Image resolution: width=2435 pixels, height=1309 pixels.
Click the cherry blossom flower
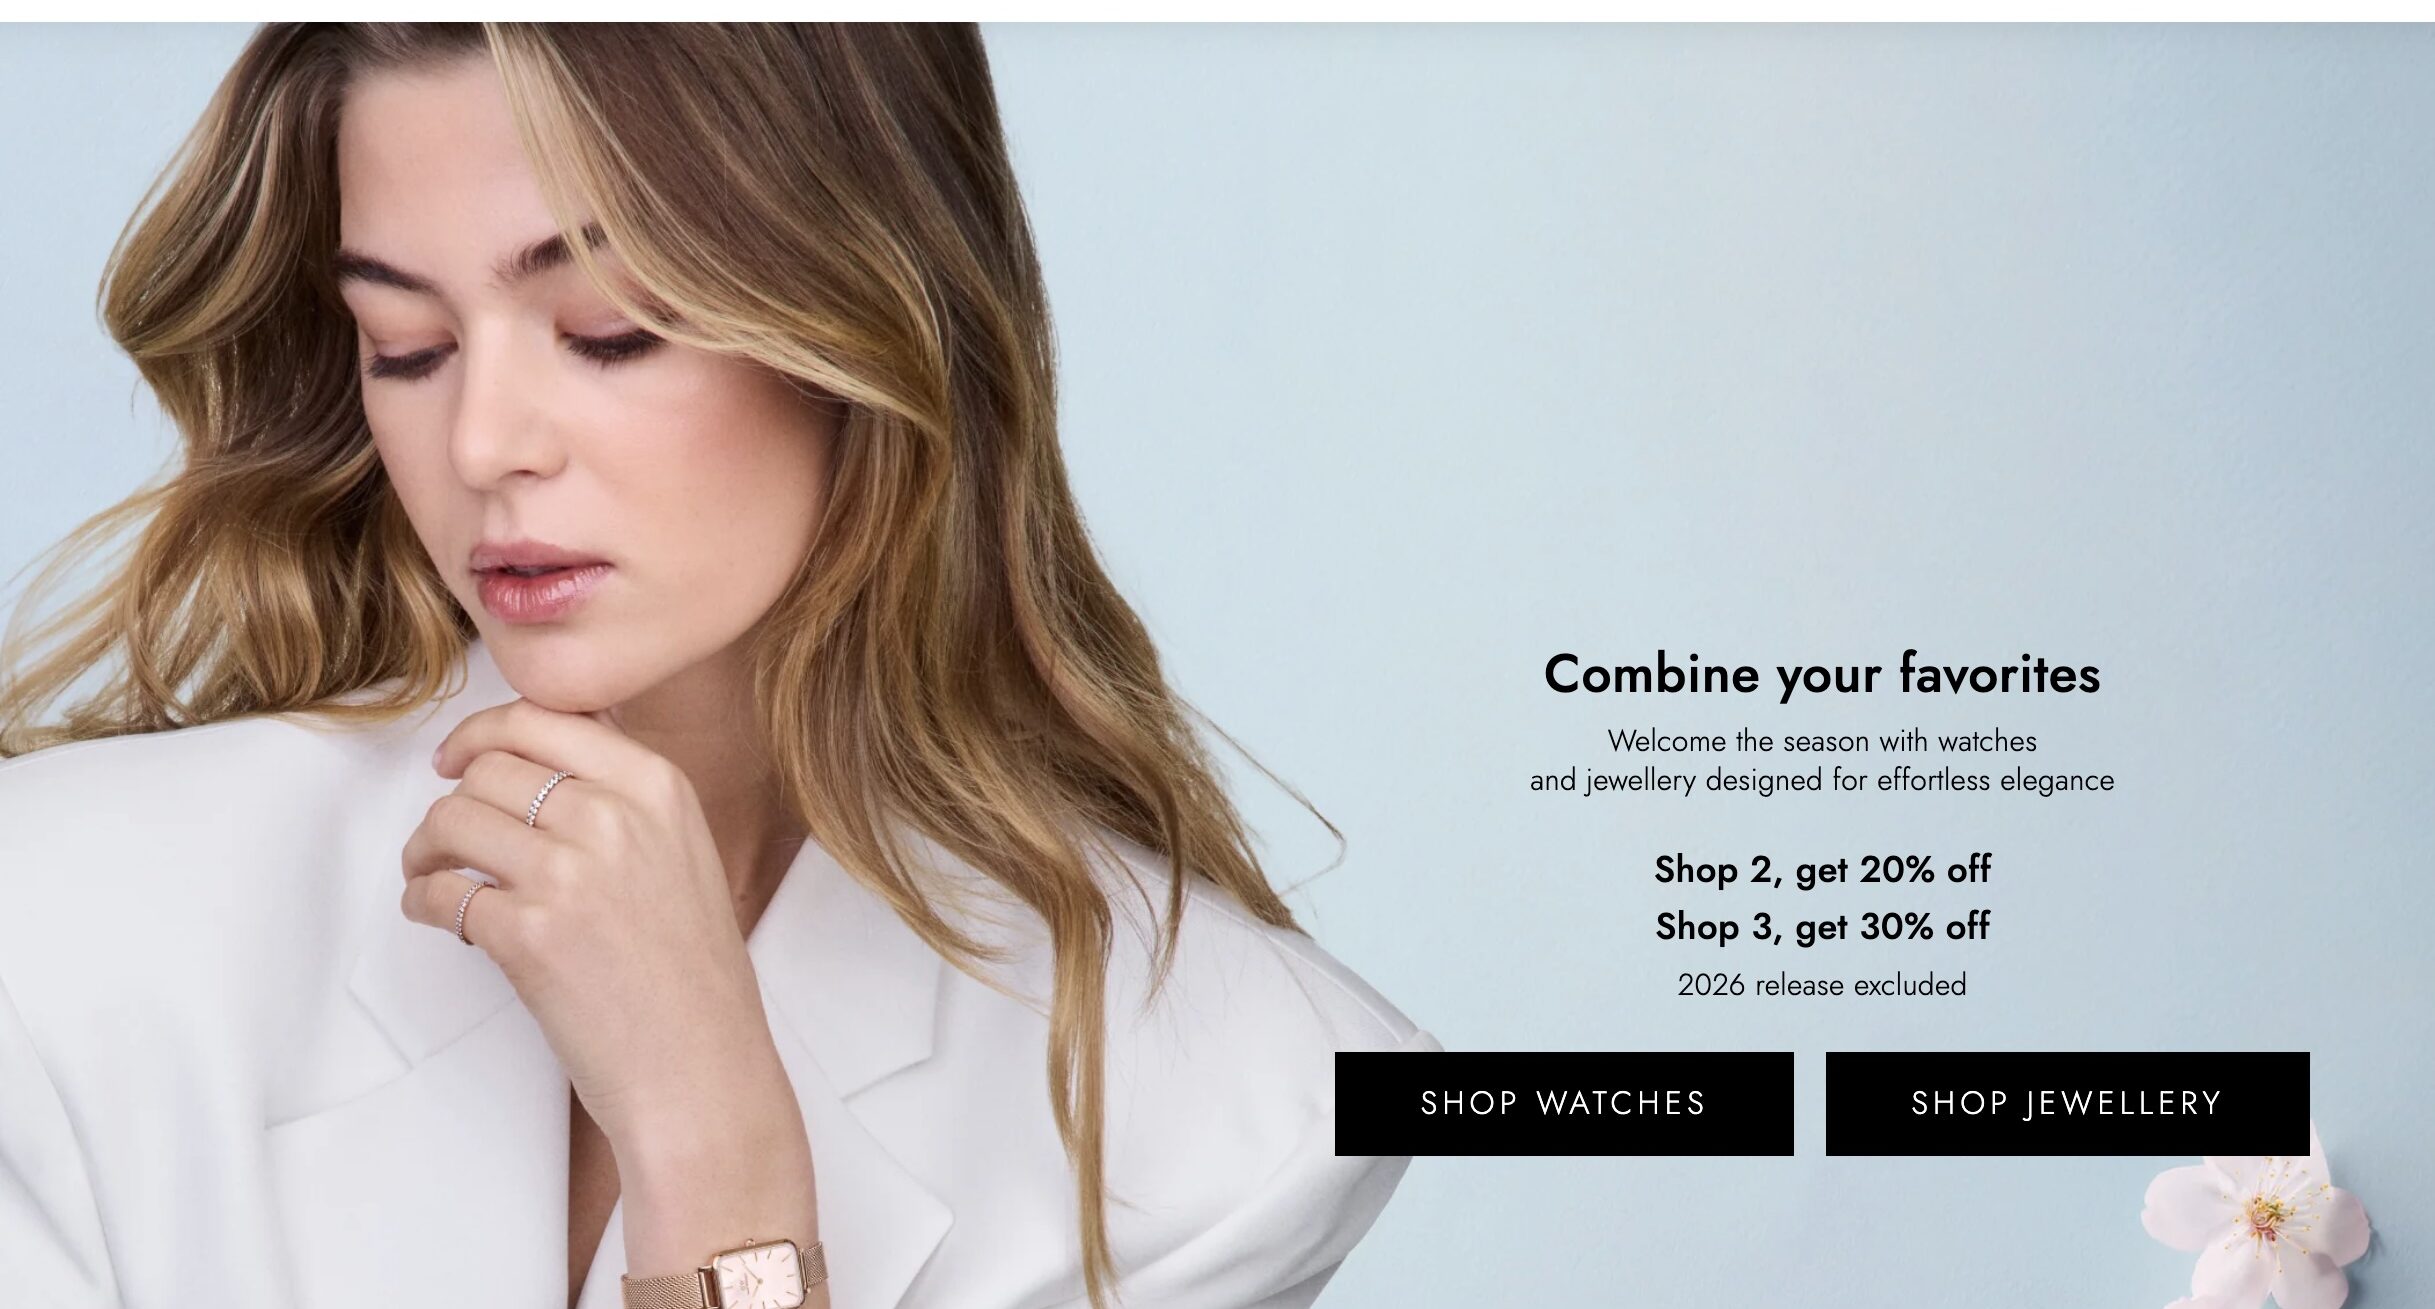(x=2256, y=1236)
